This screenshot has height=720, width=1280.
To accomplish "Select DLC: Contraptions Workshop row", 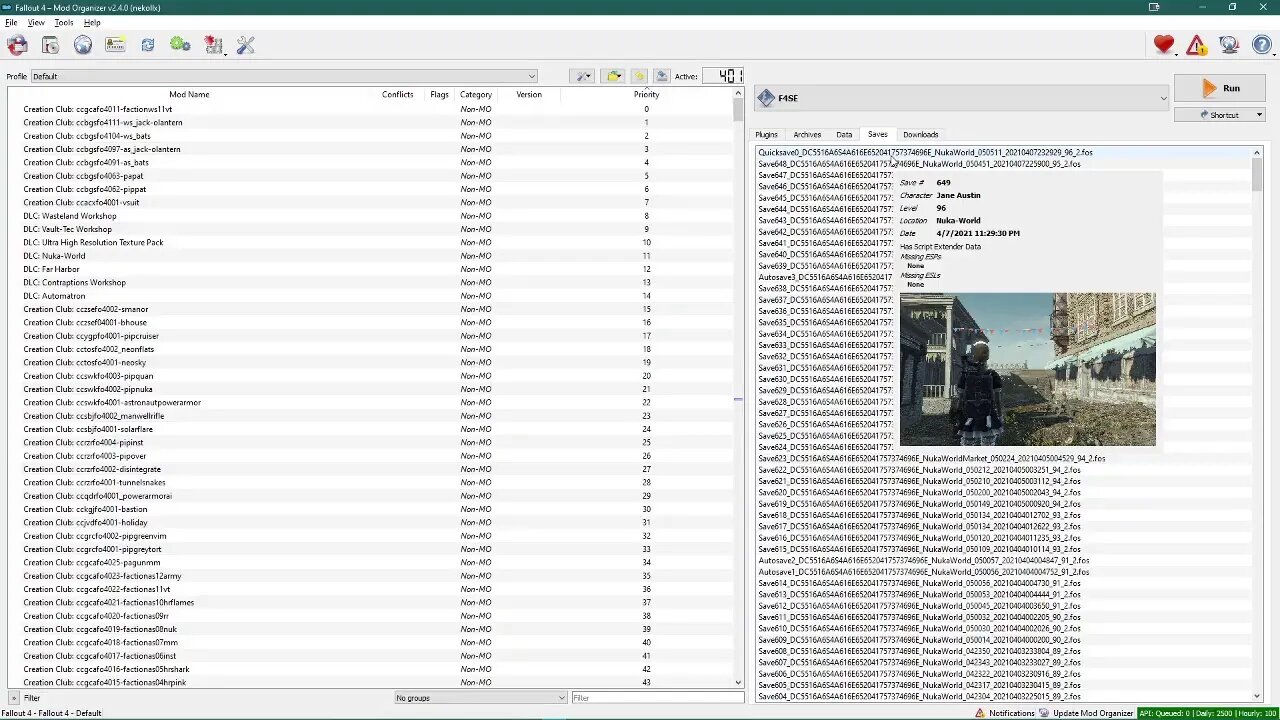I will pyautogui.click(x=370, y=282).
